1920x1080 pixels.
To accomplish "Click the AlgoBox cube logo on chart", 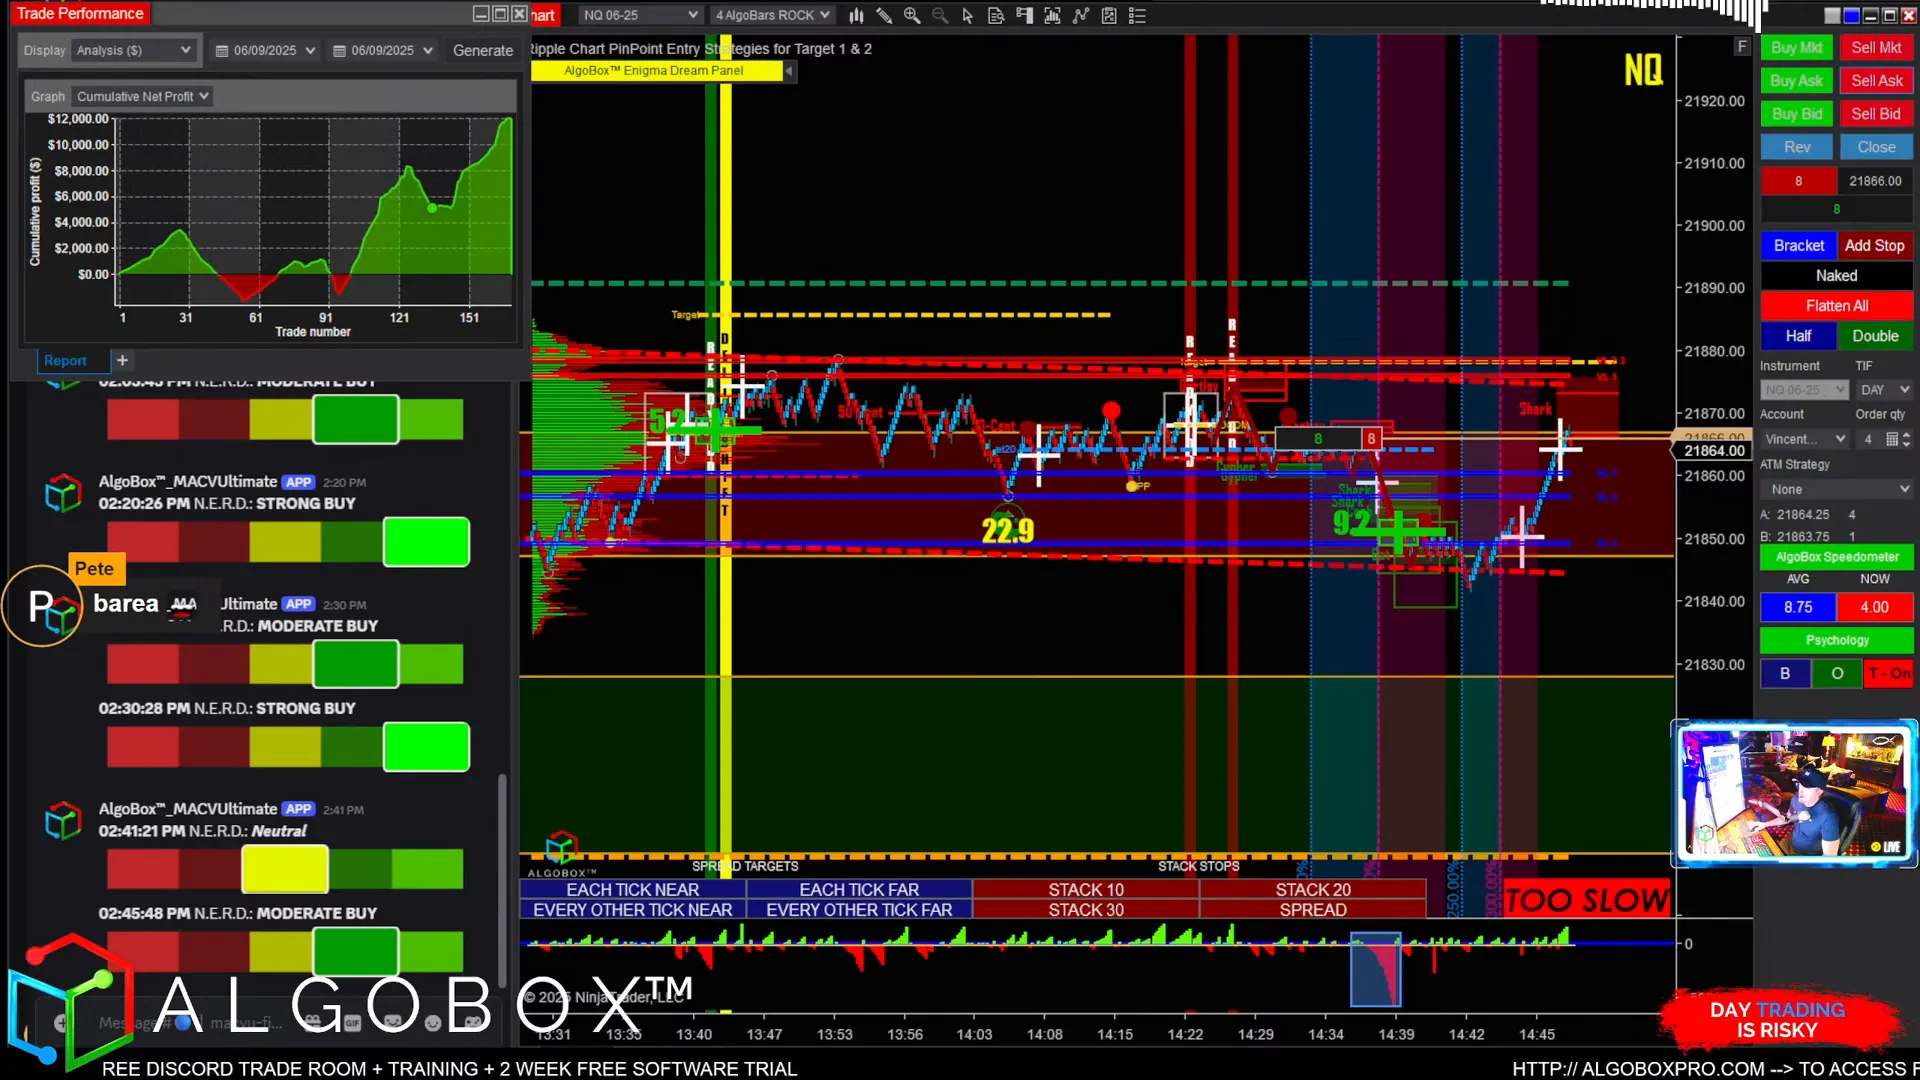I will [561, 848].
